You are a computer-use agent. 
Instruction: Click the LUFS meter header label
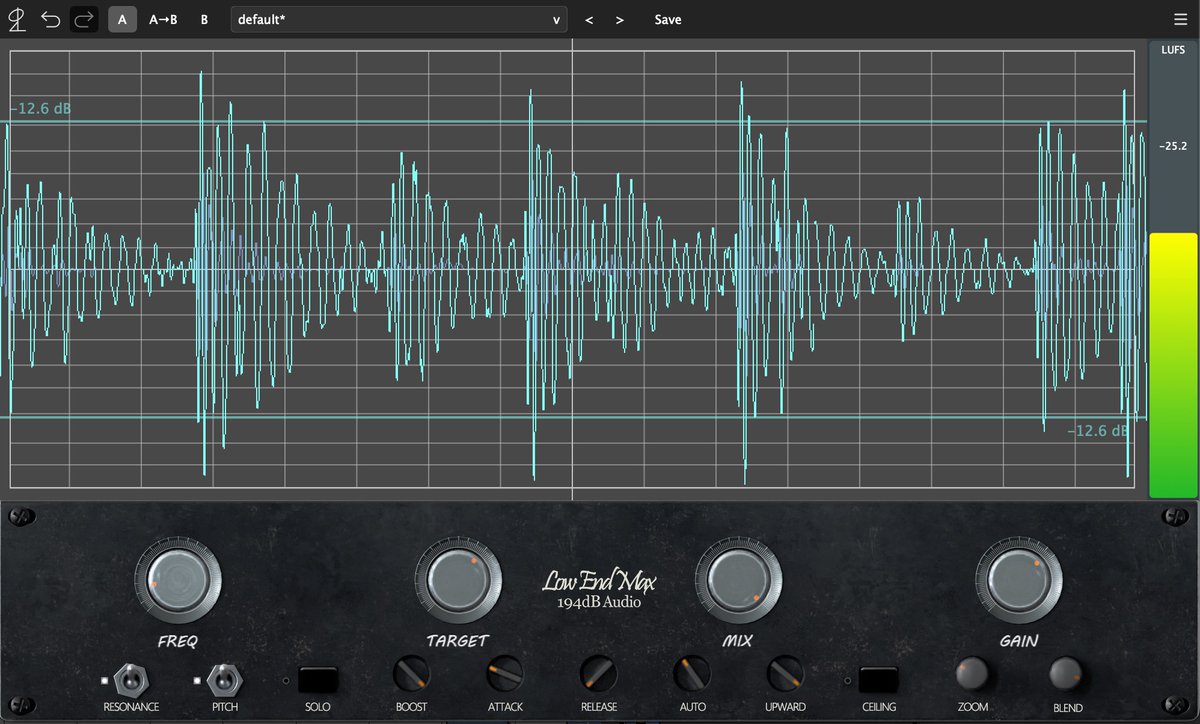tap(1173, 48)
